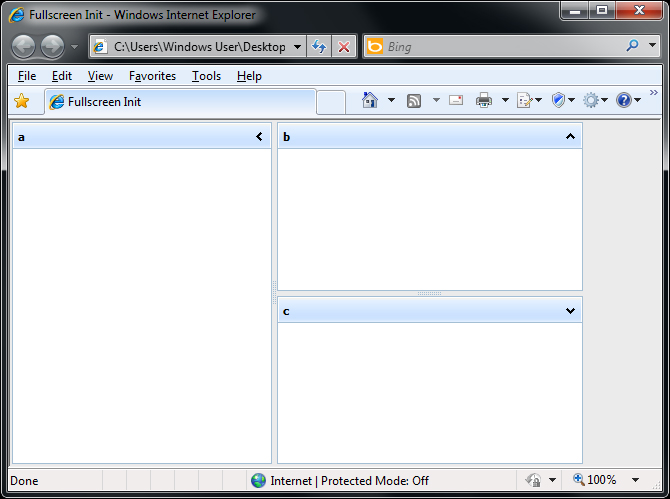Collapse panel b with up arrow

570,137
